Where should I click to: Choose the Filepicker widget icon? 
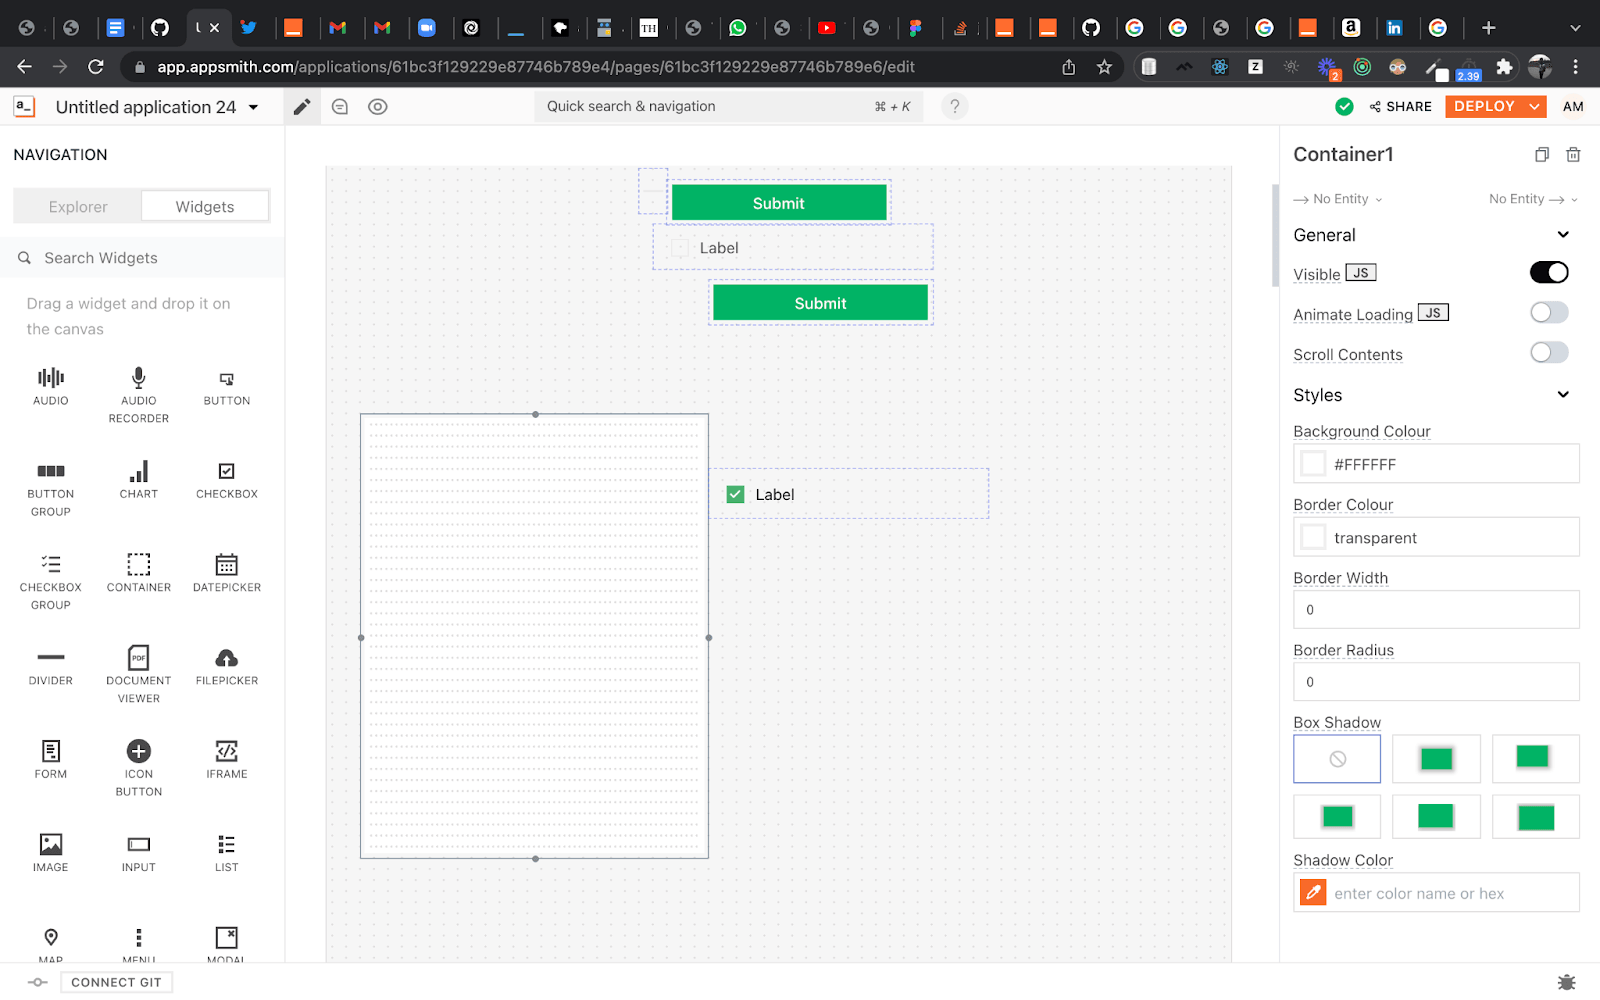226,658
